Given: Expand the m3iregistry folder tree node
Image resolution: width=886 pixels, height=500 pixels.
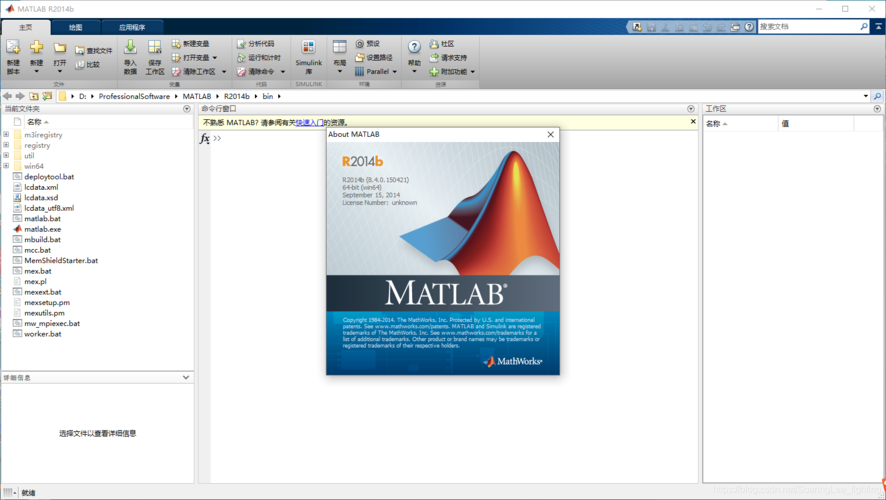Looking at the screenshot, I should pos(6,135).
